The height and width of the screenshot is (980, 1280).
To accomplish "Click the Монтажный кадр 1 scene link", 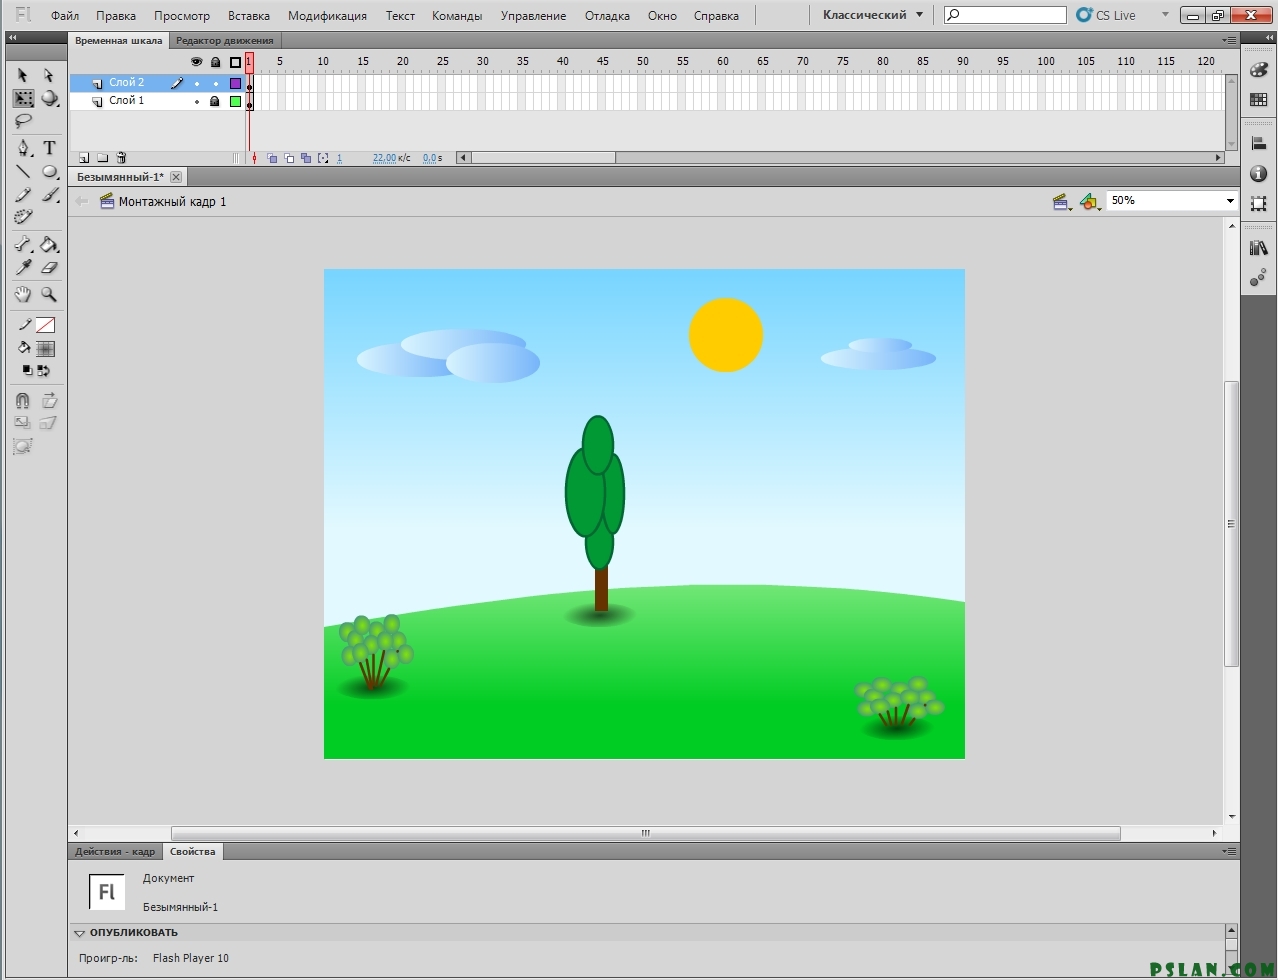I will [x=172, y=202].
